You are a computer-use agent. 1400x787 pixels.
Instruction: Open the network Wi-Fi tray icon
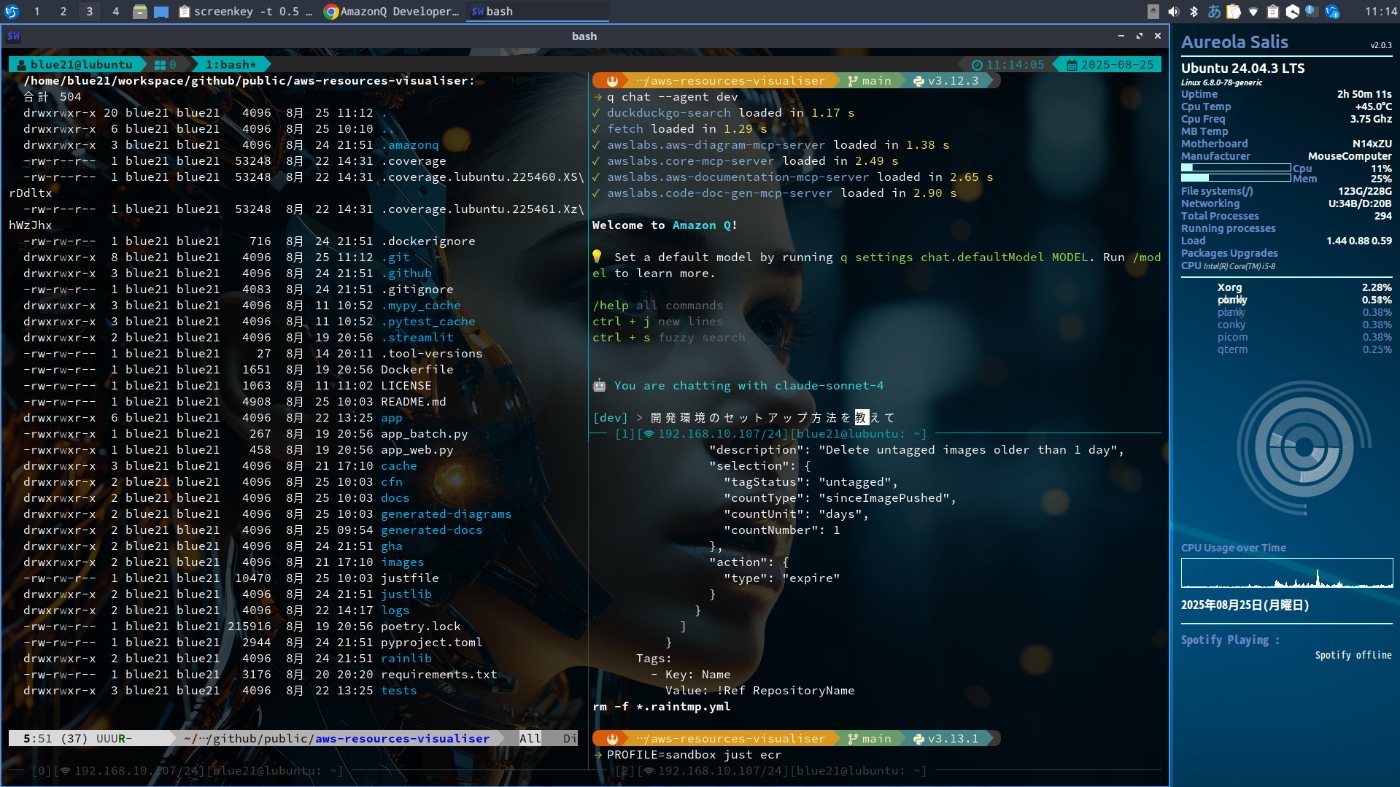click(x=1254, y=12)
